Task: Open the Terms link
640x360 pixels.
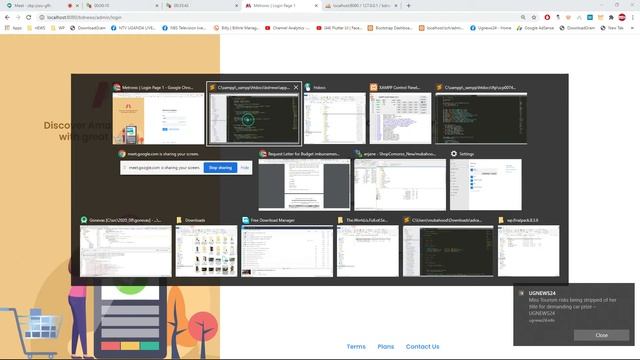Action: [356, 347]
